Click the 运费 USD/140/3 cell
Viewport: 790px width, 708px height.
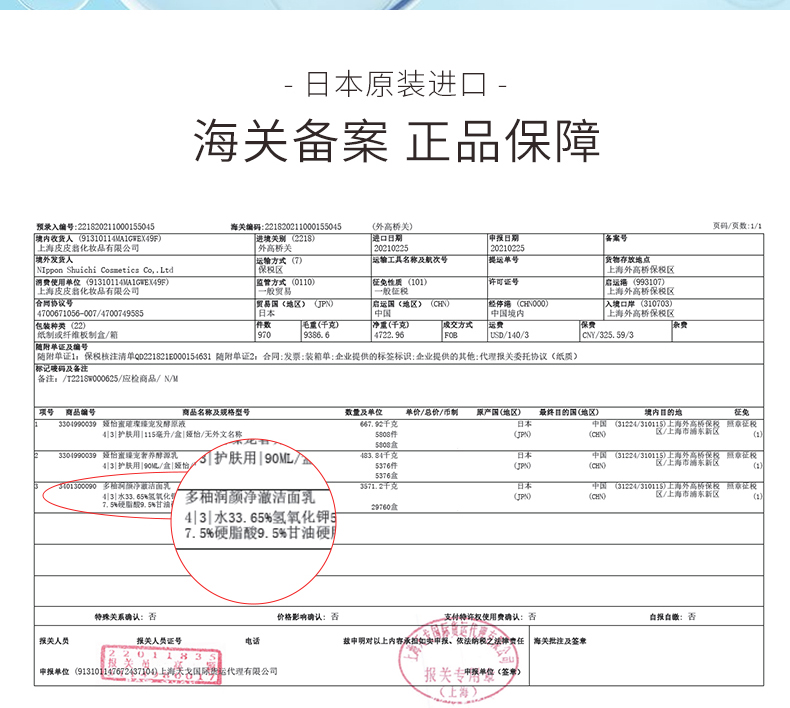(534, 331)
